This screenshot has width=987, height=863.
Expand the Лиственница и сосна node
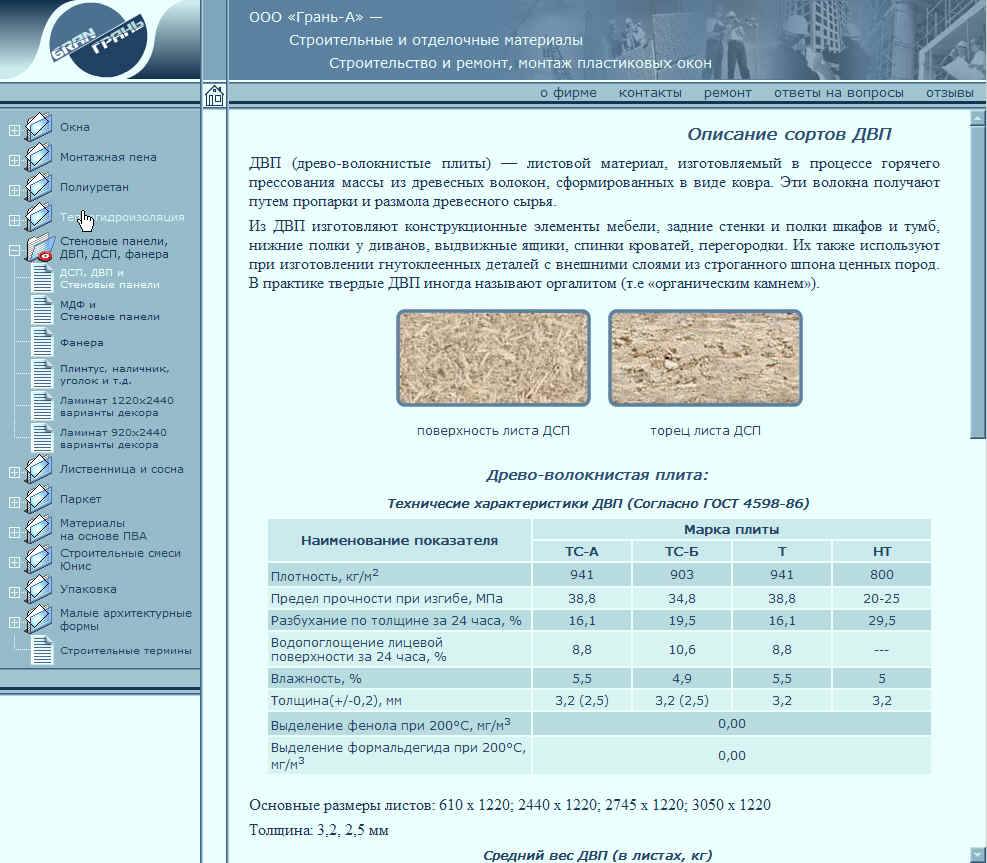14,472
